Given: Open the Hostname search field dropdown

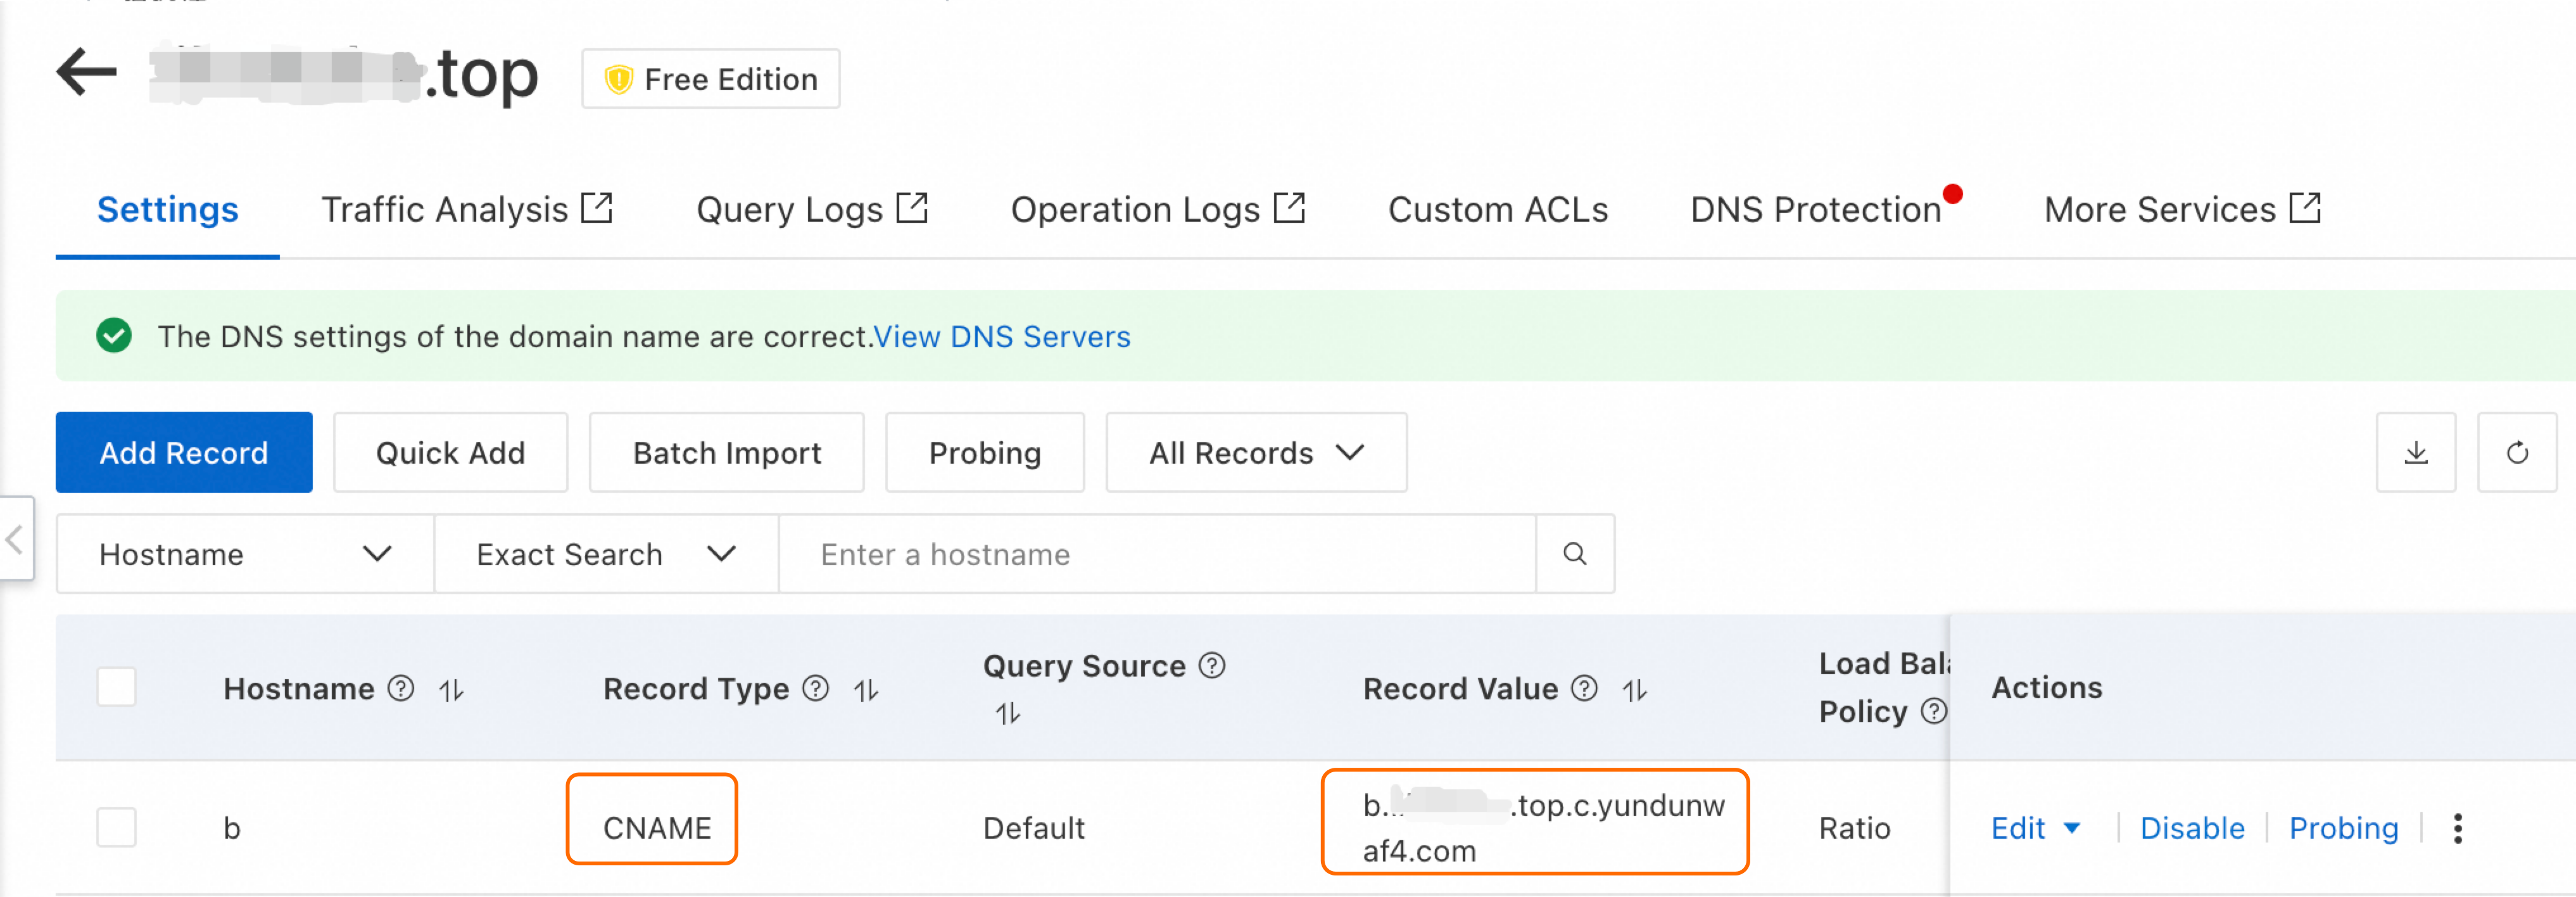Looking at the screenshot, I should [245, 554].
